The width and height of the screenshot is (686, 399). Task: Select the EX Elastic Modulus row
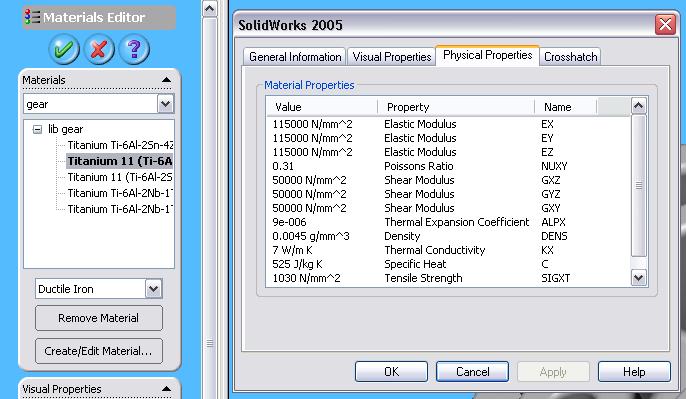448,124
